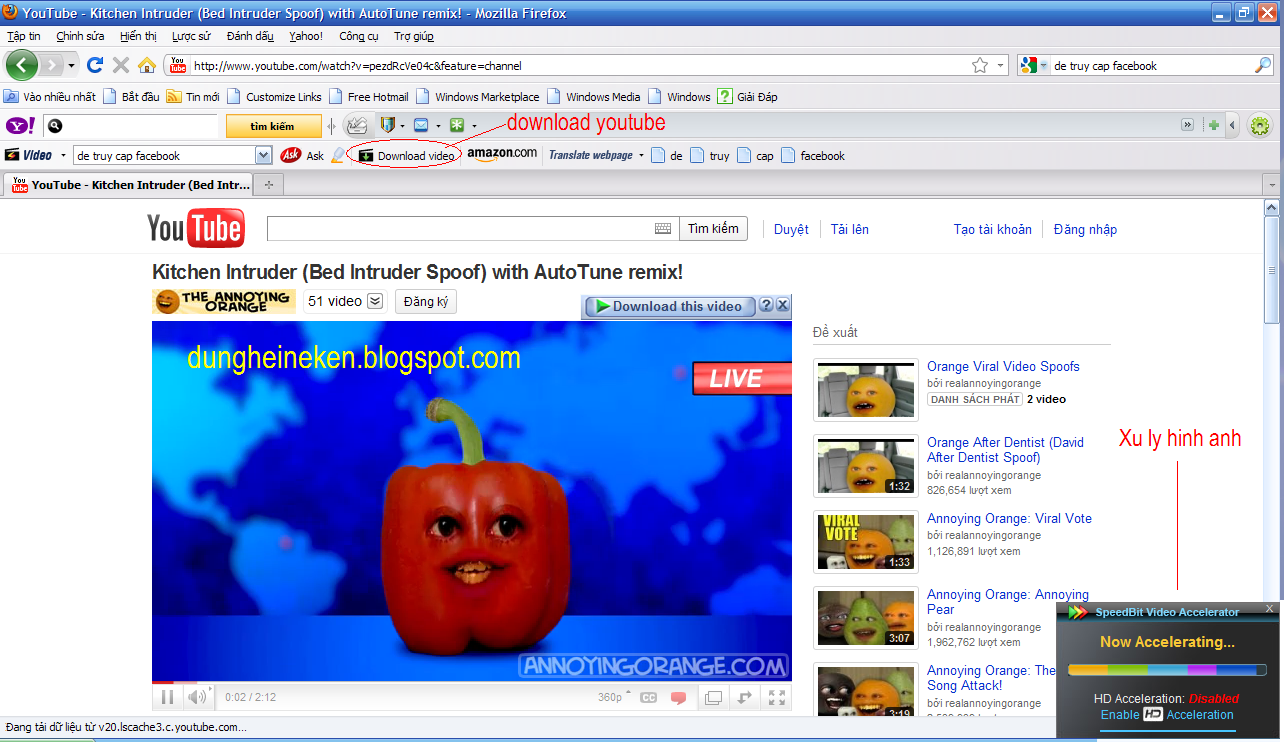Open the Yahoo Mail envelope icon
The height and width of the screenshot is (742, 1284).
coord(421,125)
